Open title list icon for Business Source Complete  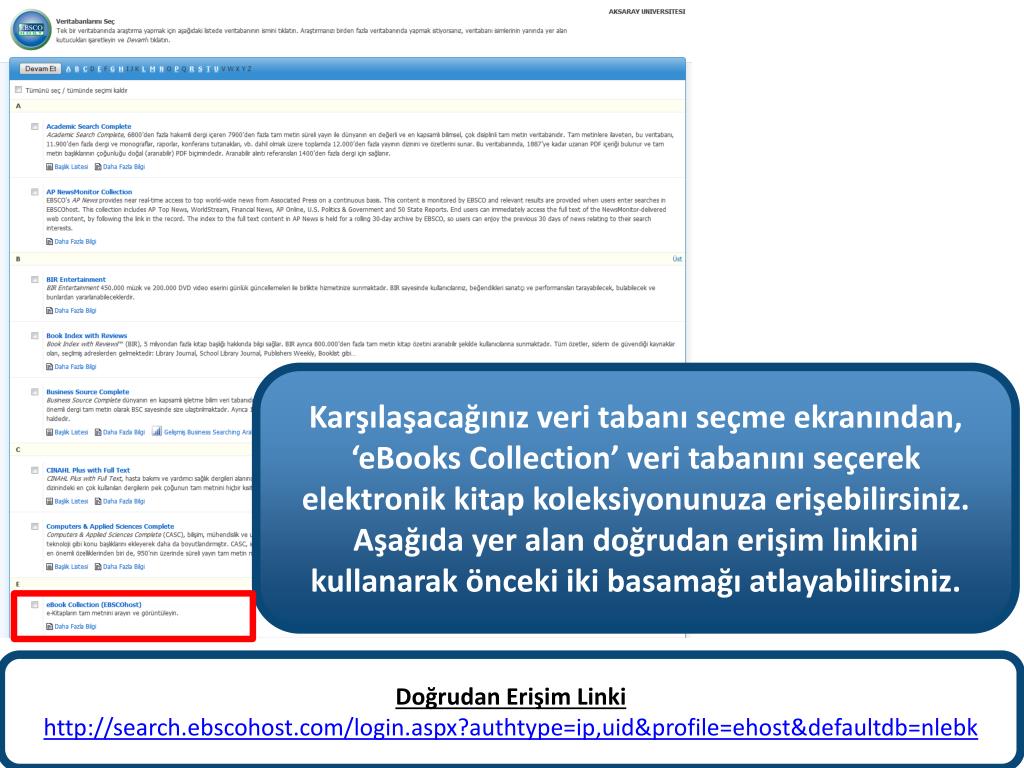50,432
